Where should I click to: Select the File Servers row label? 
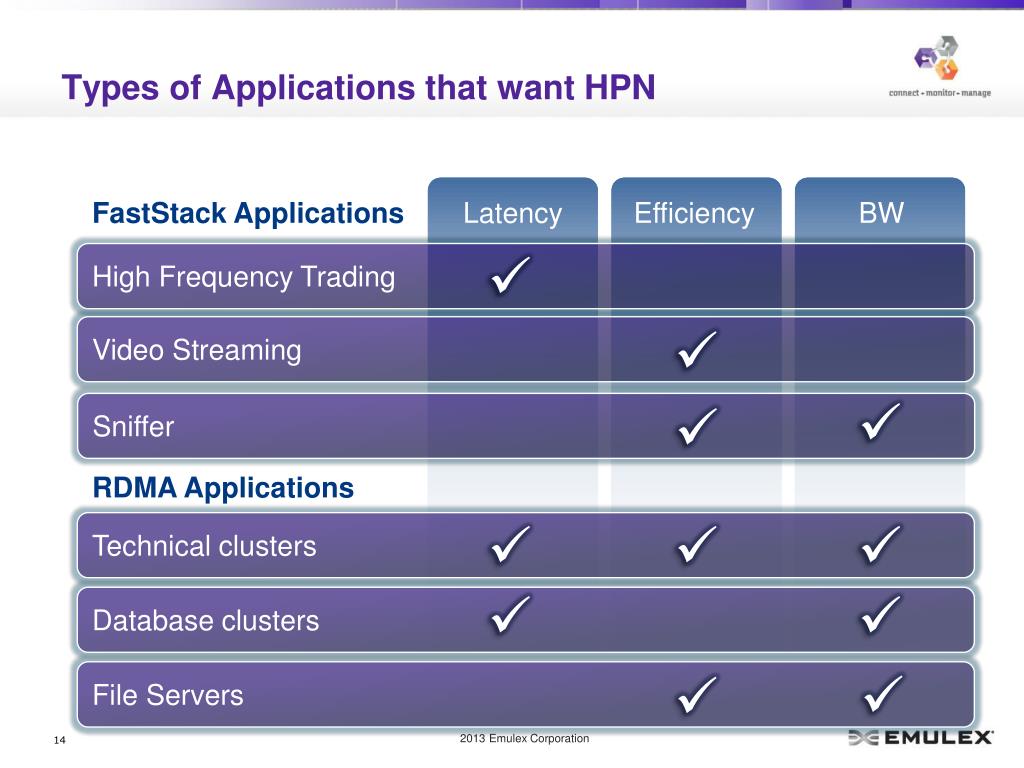pyautogui.click(x=168, y=695)
